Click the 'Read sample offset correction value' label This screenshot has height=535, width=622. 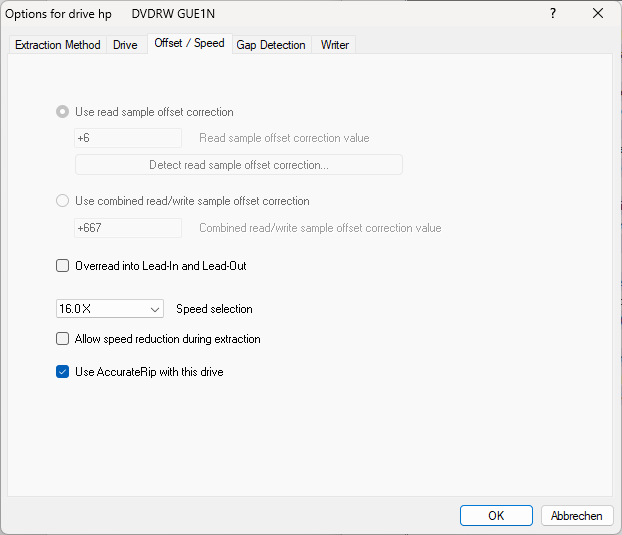tap(284, 138)
